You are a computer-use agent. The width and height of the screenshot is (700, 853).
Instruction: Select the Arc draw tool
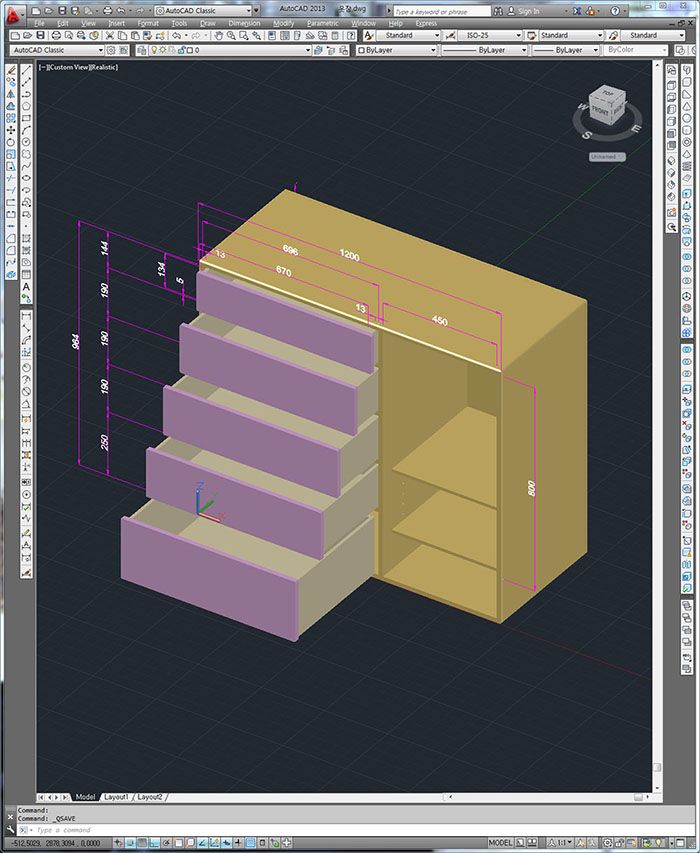click(x=26, y=130)
